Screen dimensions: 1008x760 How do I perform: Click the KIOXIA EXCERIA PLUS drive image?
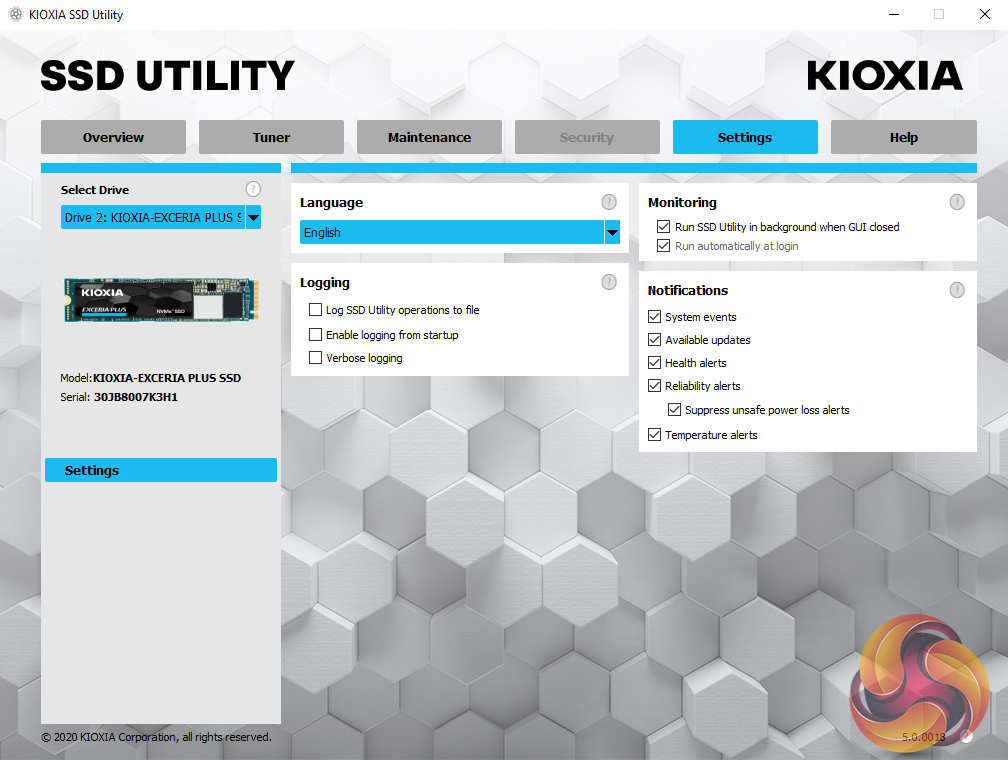click(x=161, y=299)
